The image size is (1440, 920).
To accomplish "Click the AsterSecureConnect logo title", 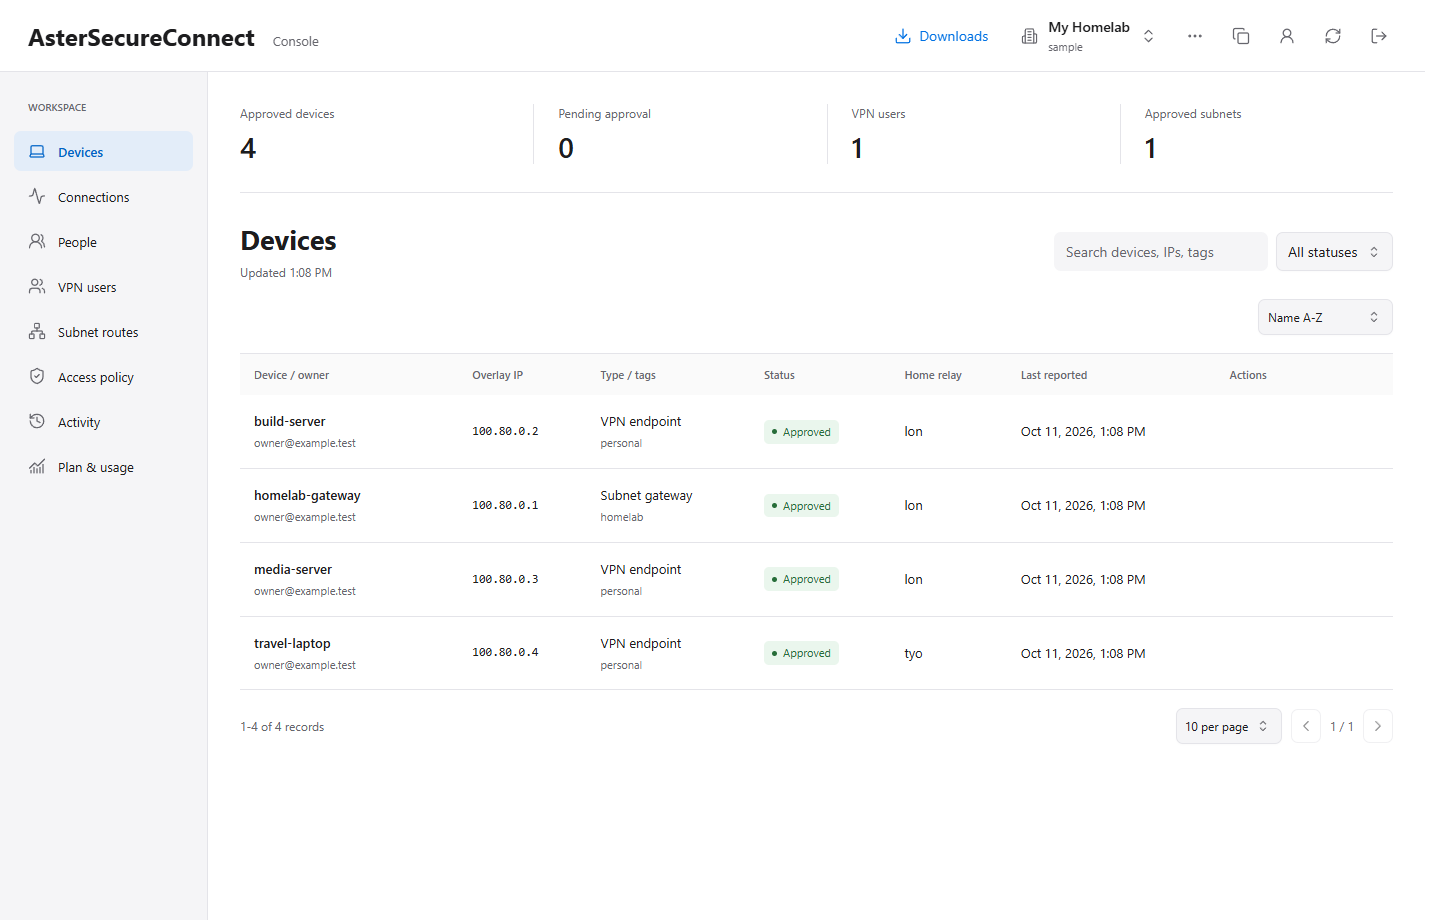I will [x=141, y=38].
